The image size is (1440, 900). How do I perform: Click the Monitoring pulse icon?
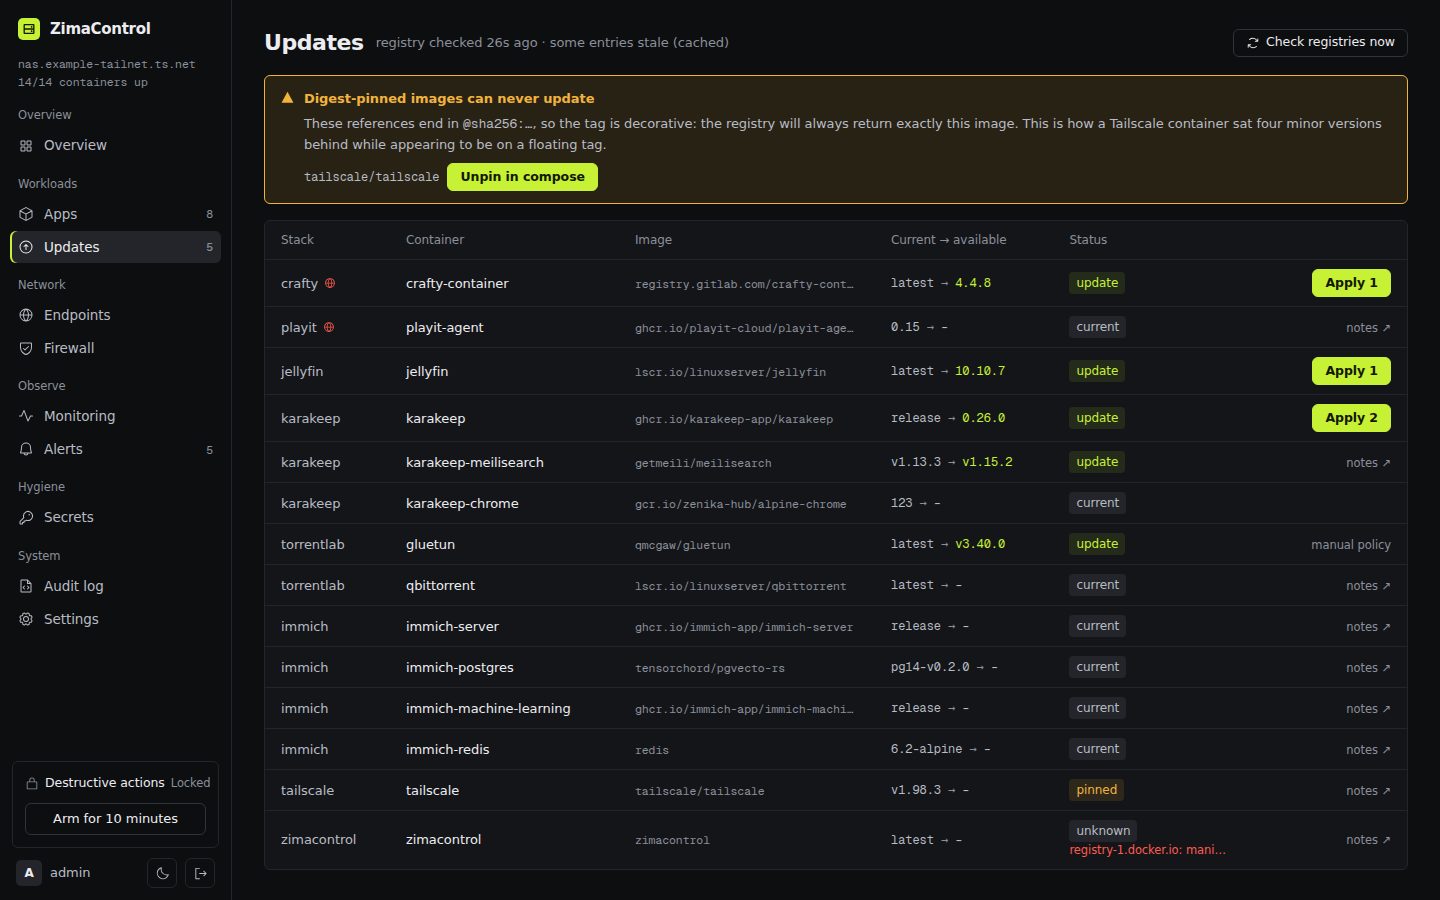coord(26,416)
